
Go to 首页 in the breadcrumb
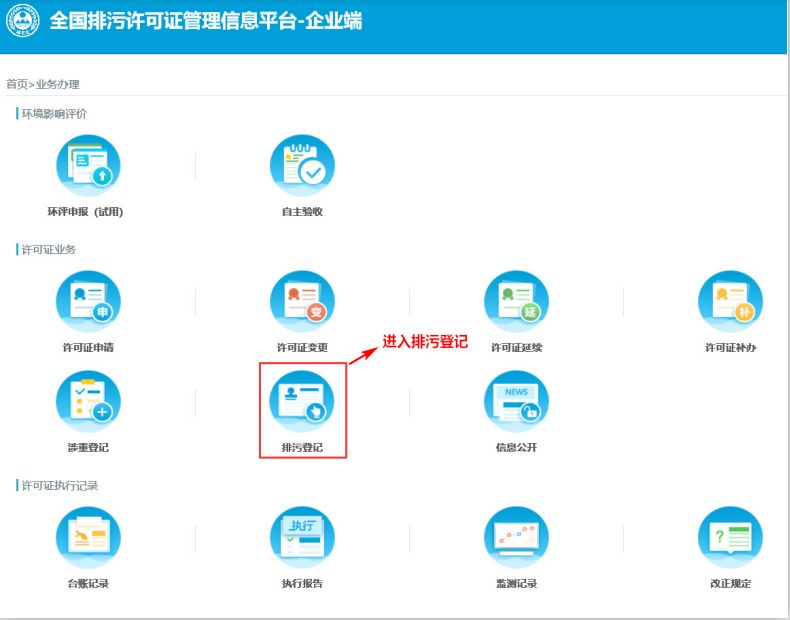click(x=16, y=85)
